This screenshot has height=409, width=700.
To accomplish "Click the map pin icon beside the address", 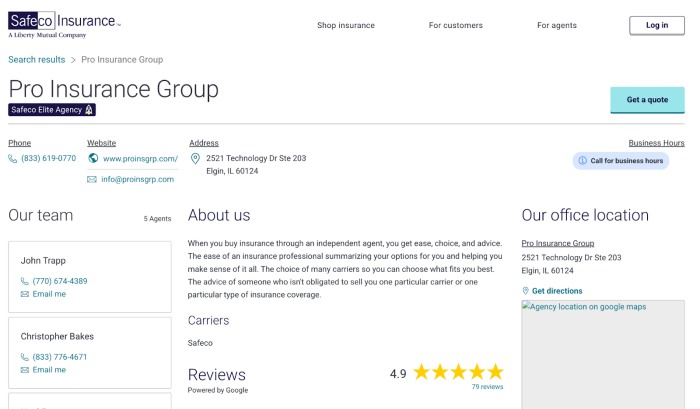I will tap(195, 158).
